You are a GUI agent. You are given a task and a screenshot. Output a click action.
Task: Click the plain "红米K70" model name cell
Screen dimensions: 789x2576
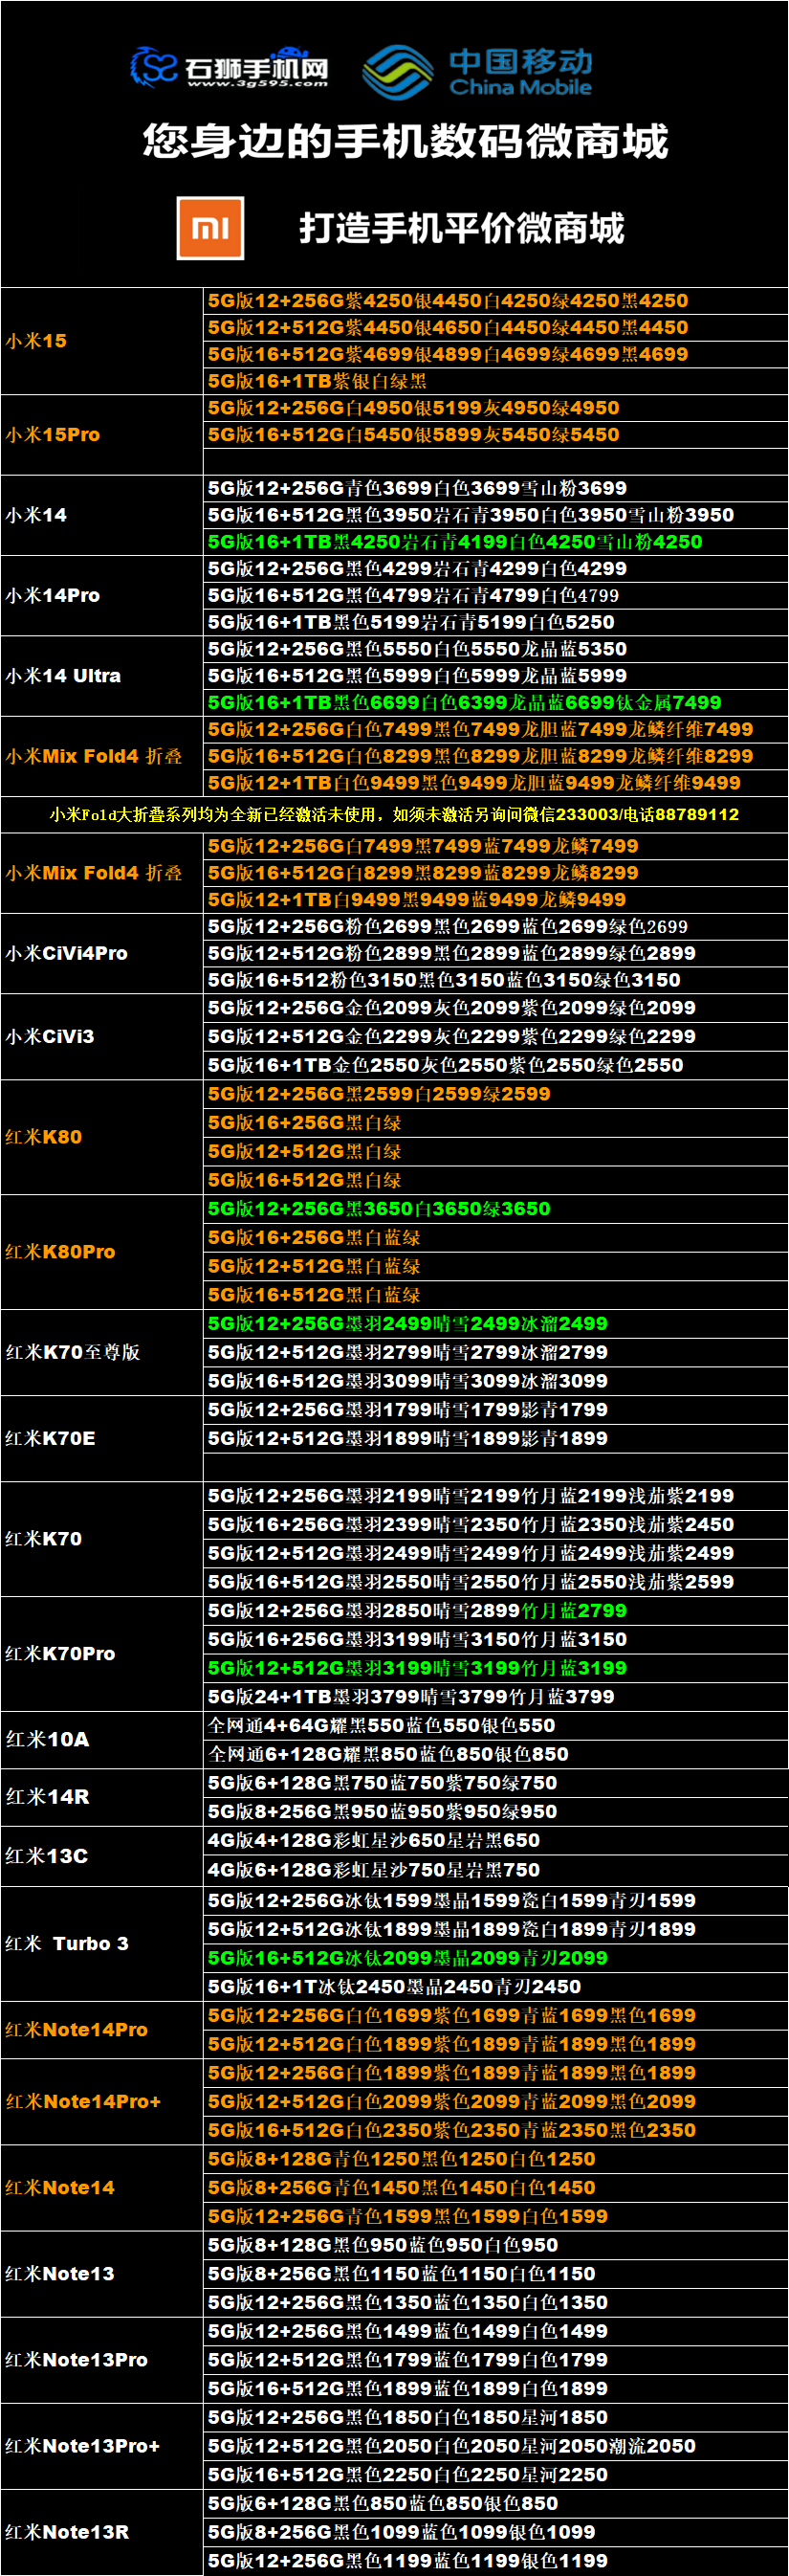click(102, 1539)
